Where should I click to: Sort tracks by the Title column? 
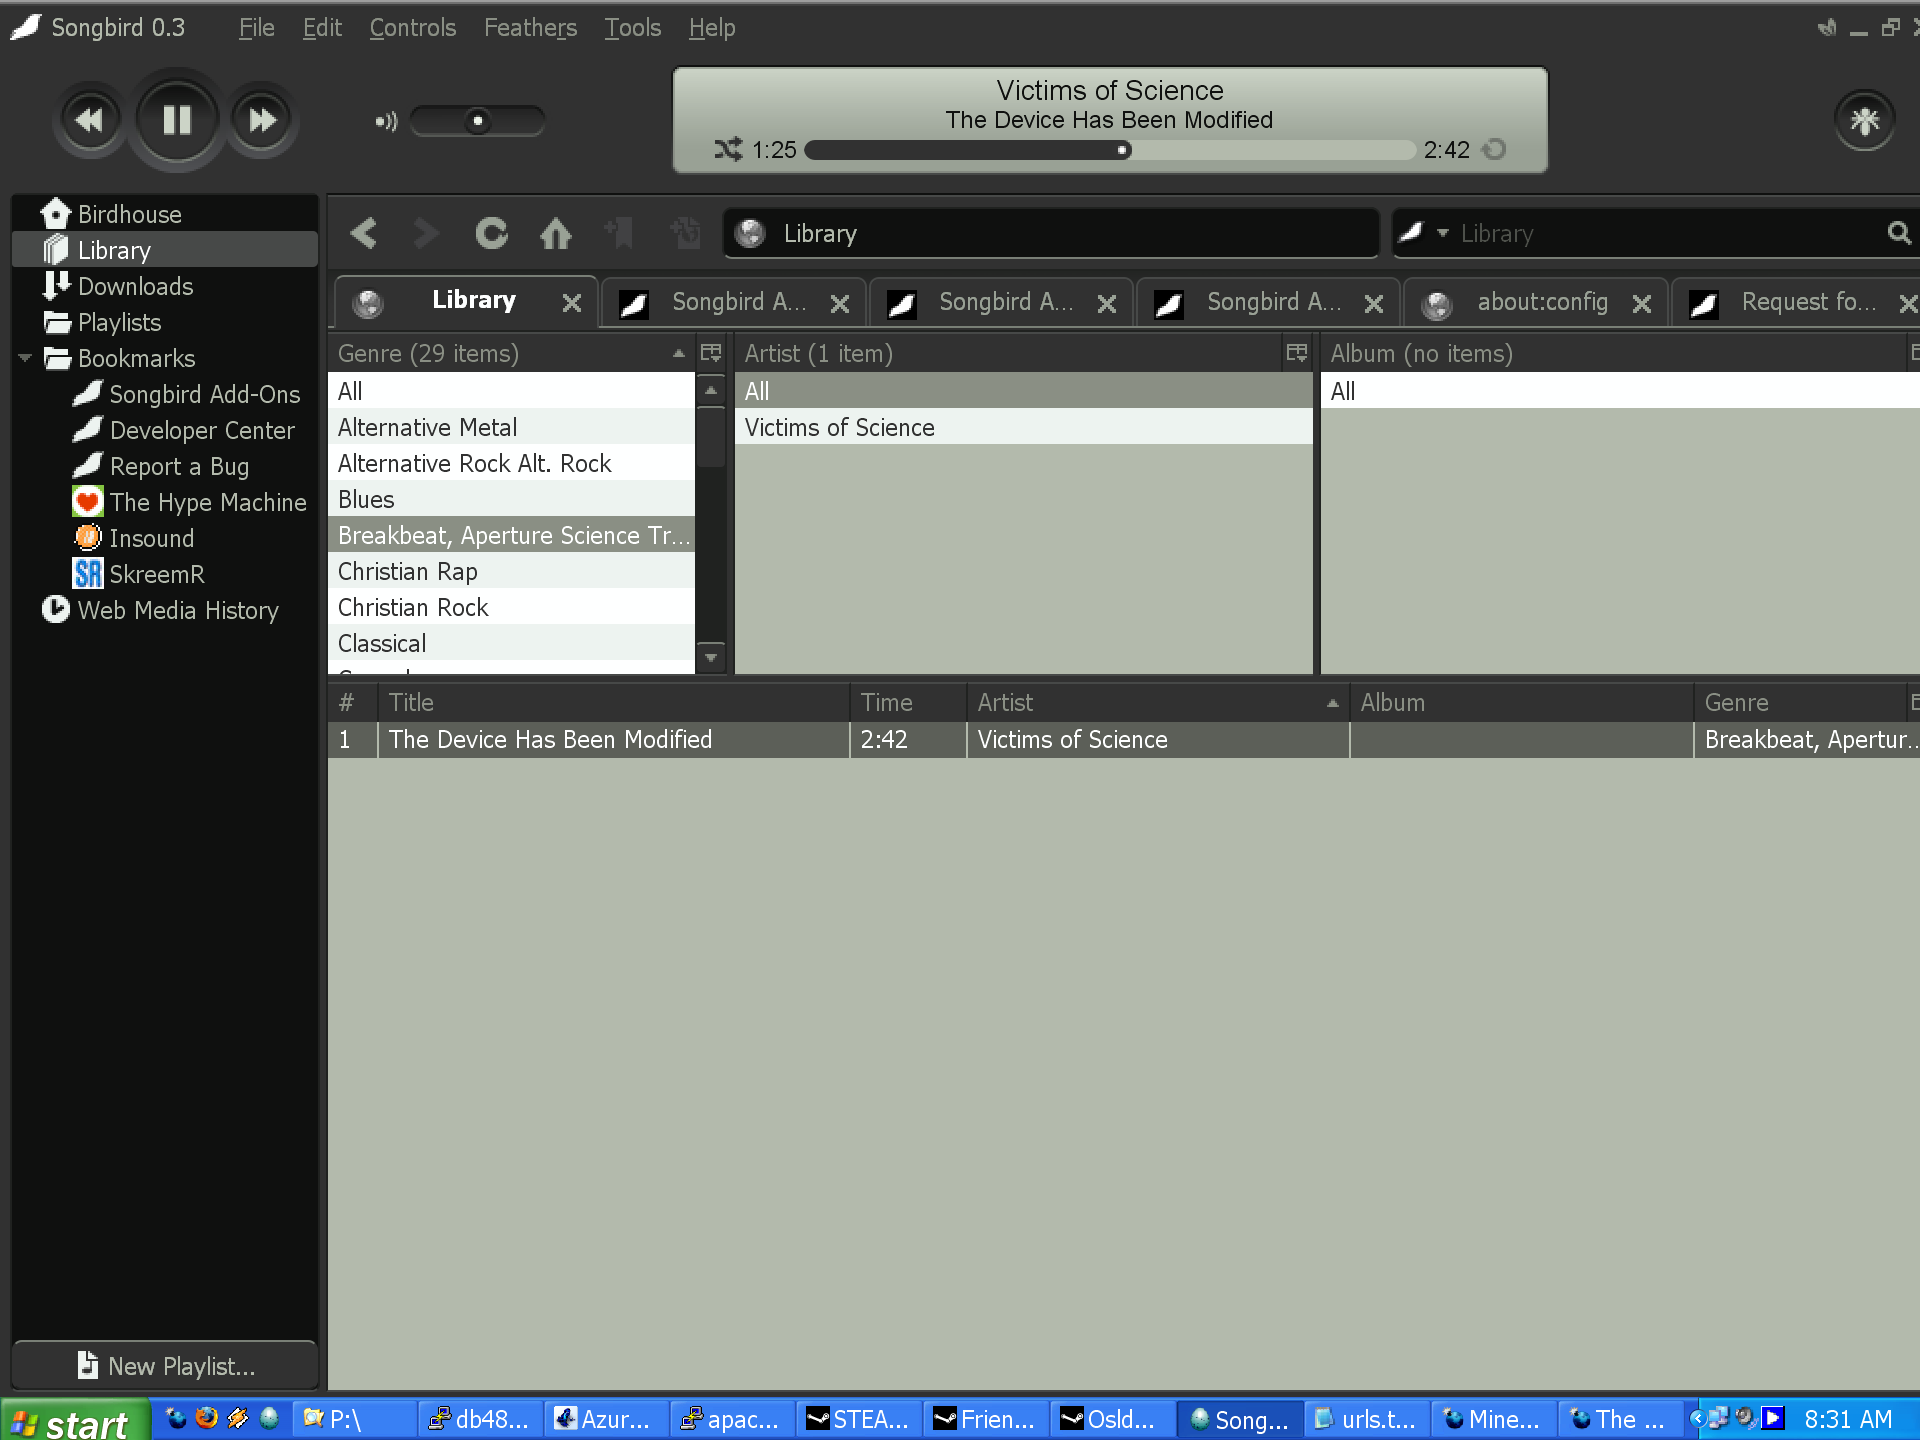click(614, 702)
